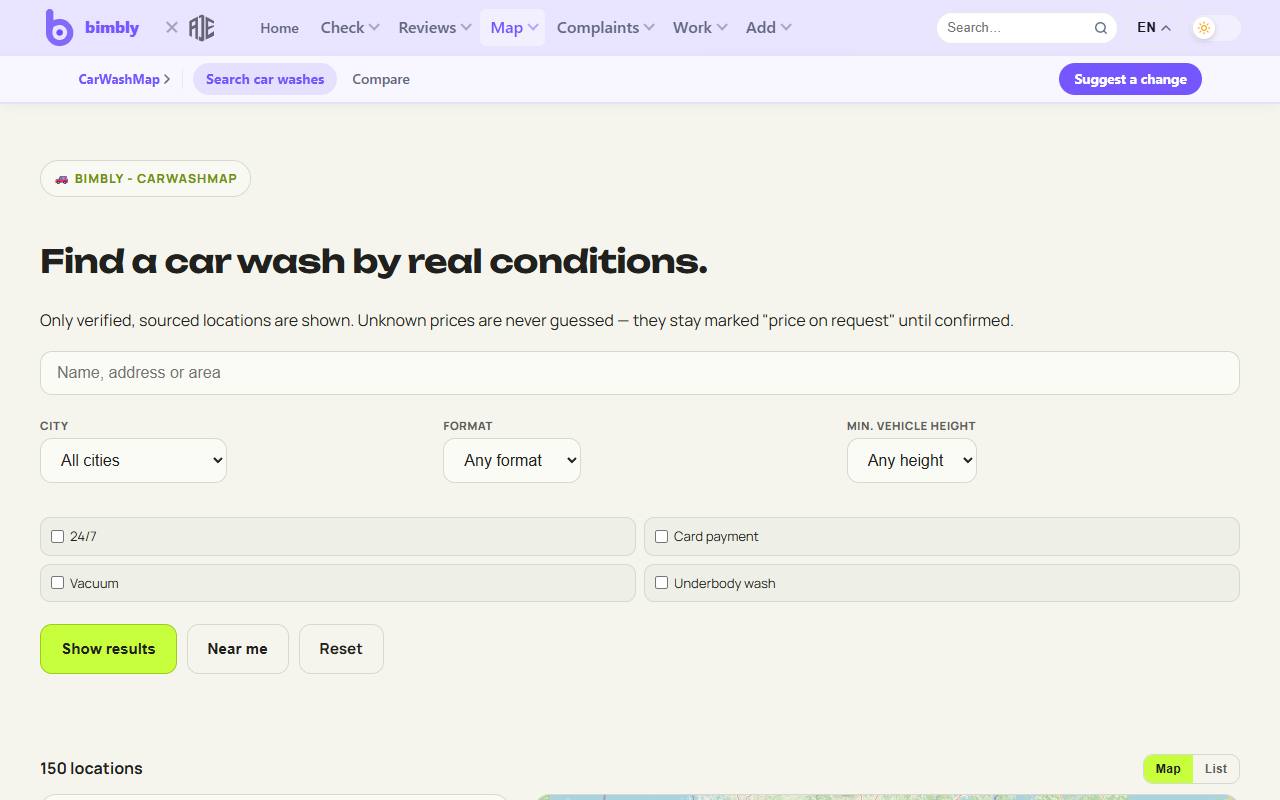The width and height of the screenshot is (1280, 800).
Task: Switch results view to Map
Action: click(x=1168, y=769)
